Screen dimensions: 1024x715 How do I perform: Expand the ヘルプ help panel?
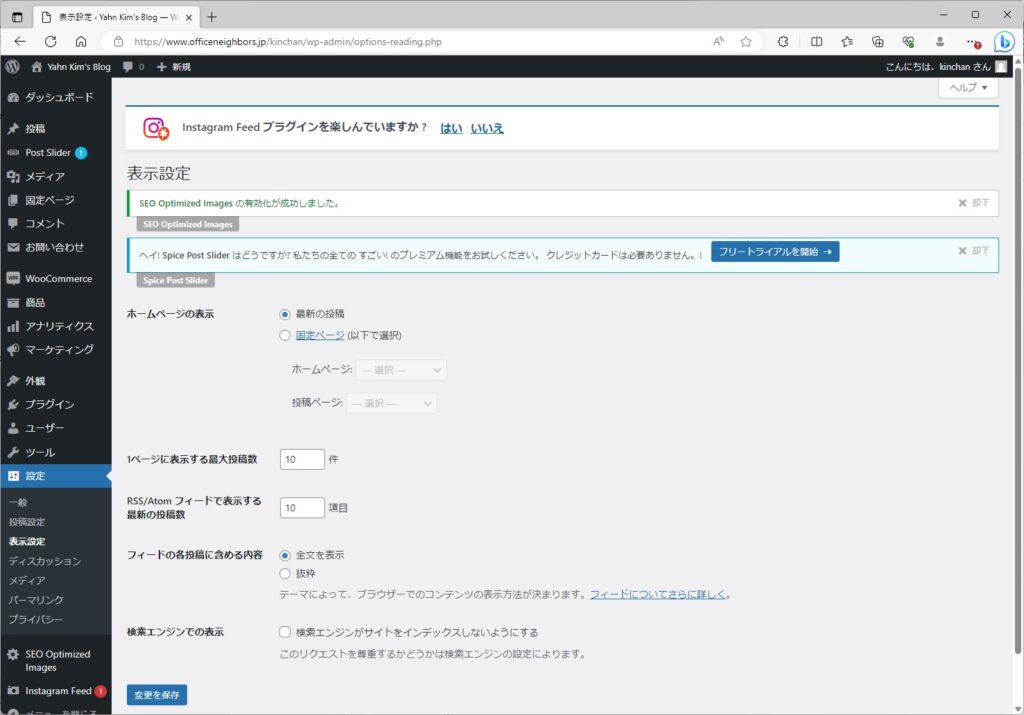point(967,88)
